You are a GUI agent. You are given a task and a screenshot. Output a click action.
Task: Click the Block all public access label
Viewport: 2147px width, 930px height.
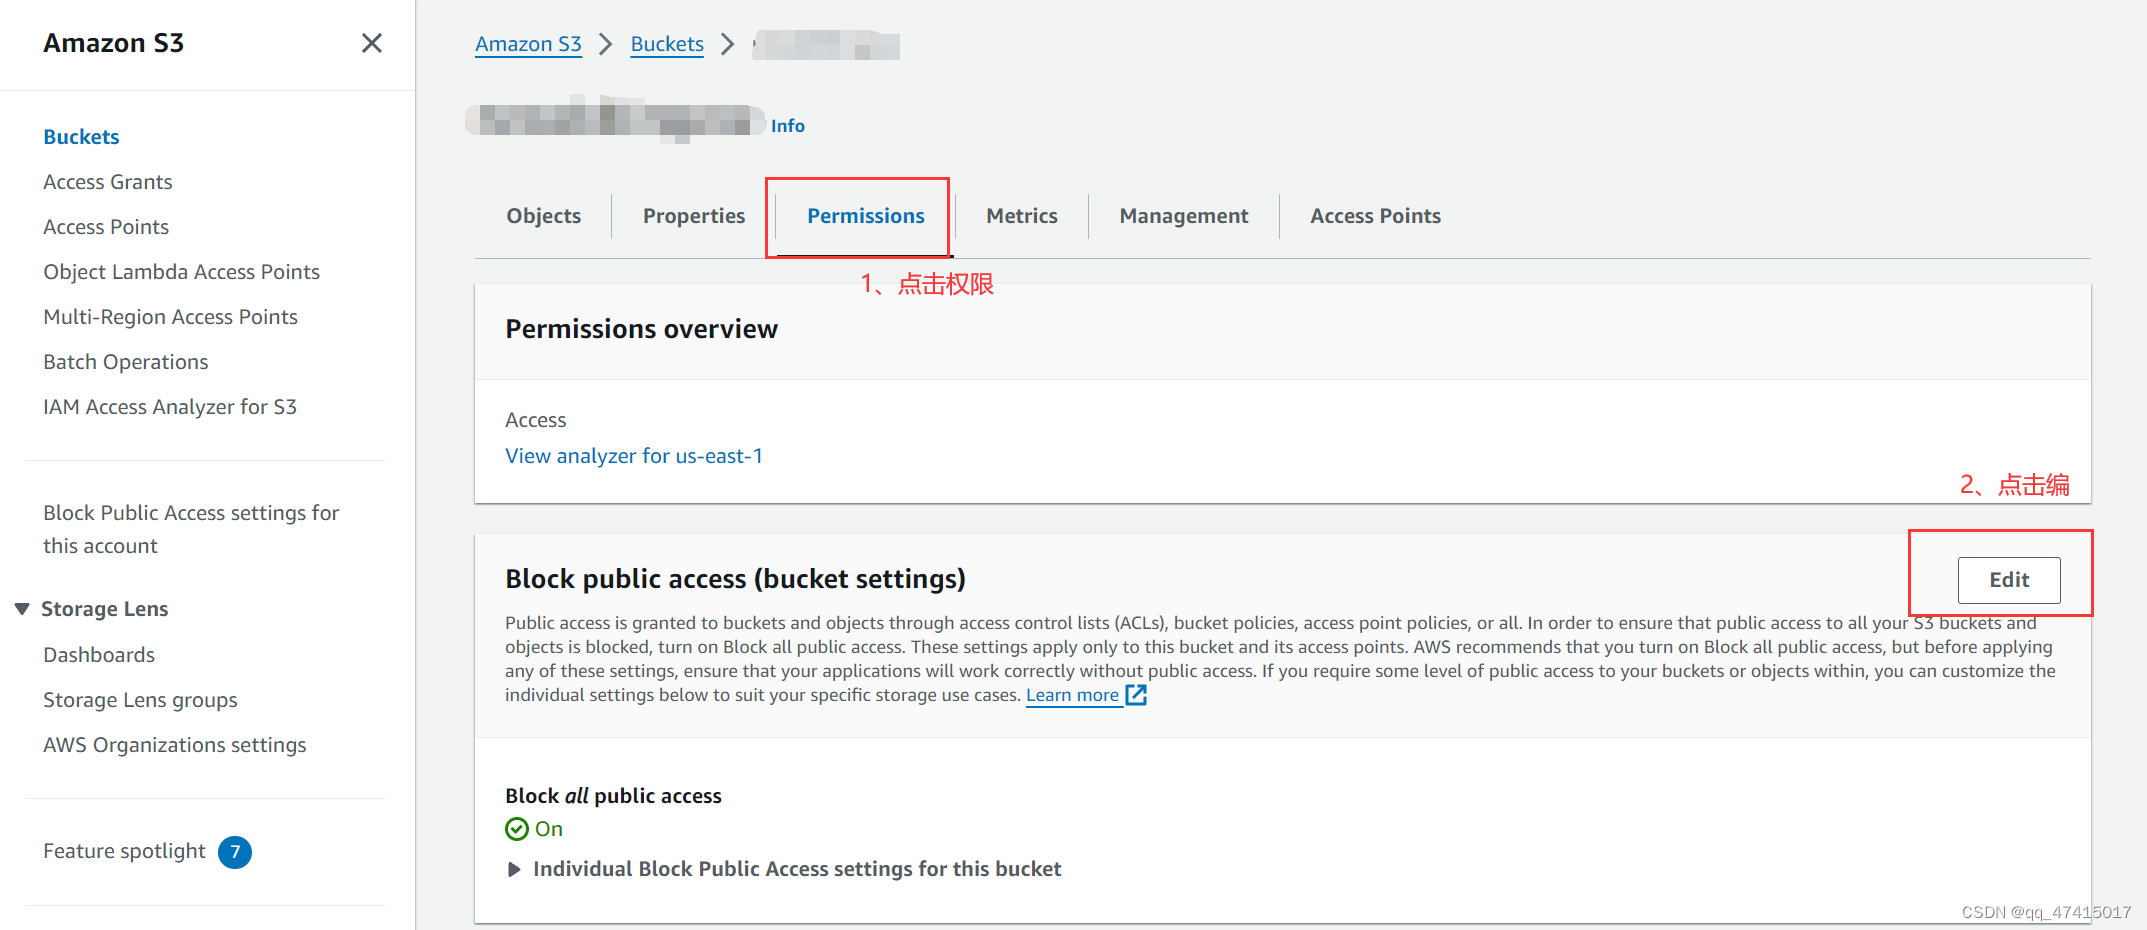(x=613, y=796)
